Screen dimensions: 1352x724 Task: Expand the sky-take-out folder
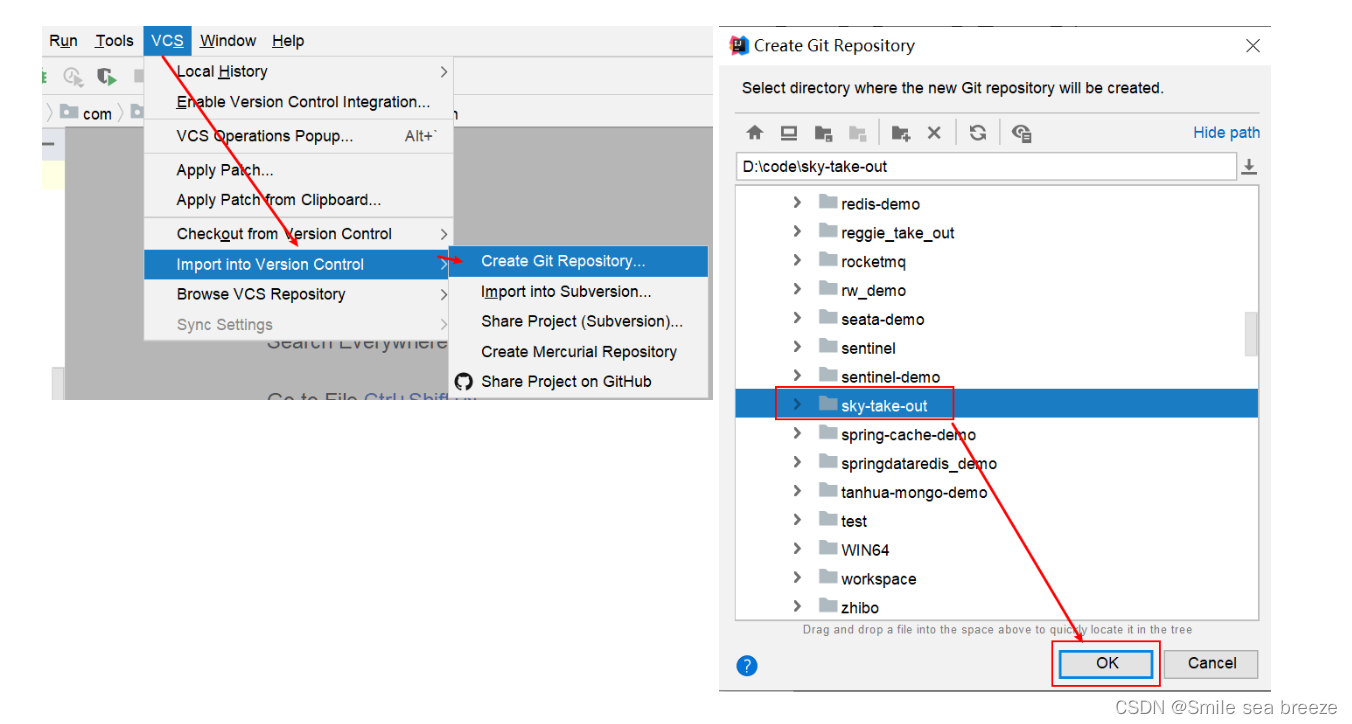(797, 405)
